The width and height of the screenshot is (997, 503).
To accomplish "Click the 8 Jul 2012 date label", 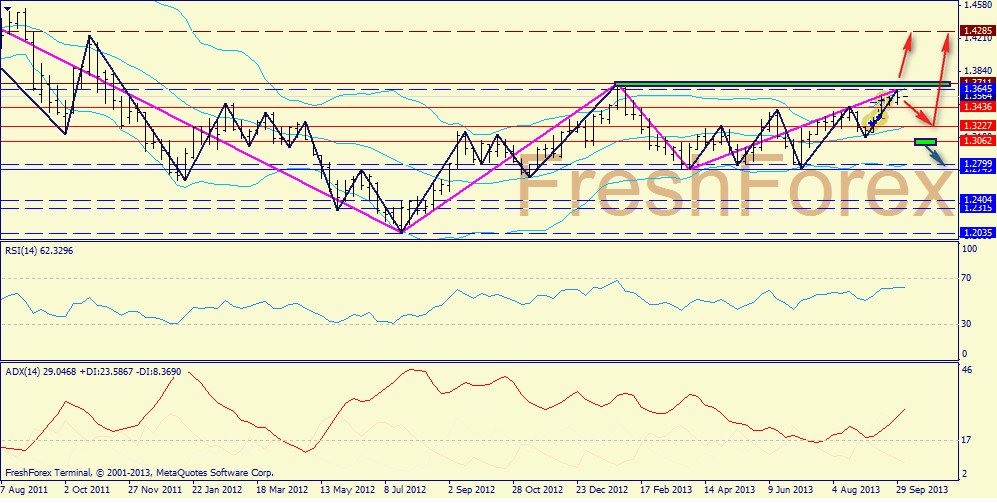I will coord(406,490).
